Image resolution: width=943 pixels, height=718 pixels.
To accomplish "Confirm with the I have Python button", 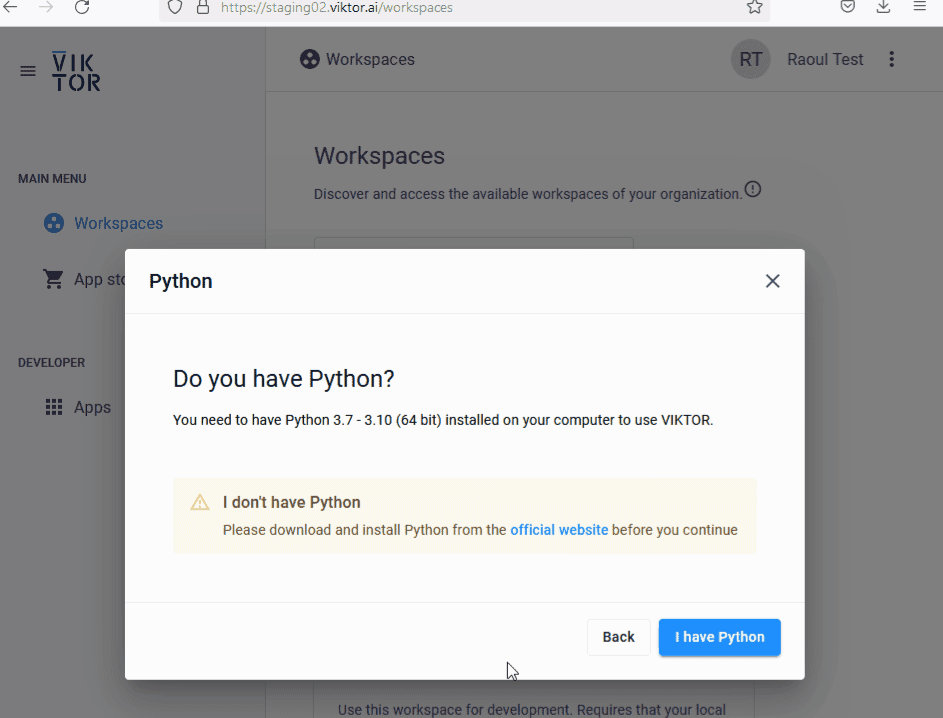I will coord(719,637).
